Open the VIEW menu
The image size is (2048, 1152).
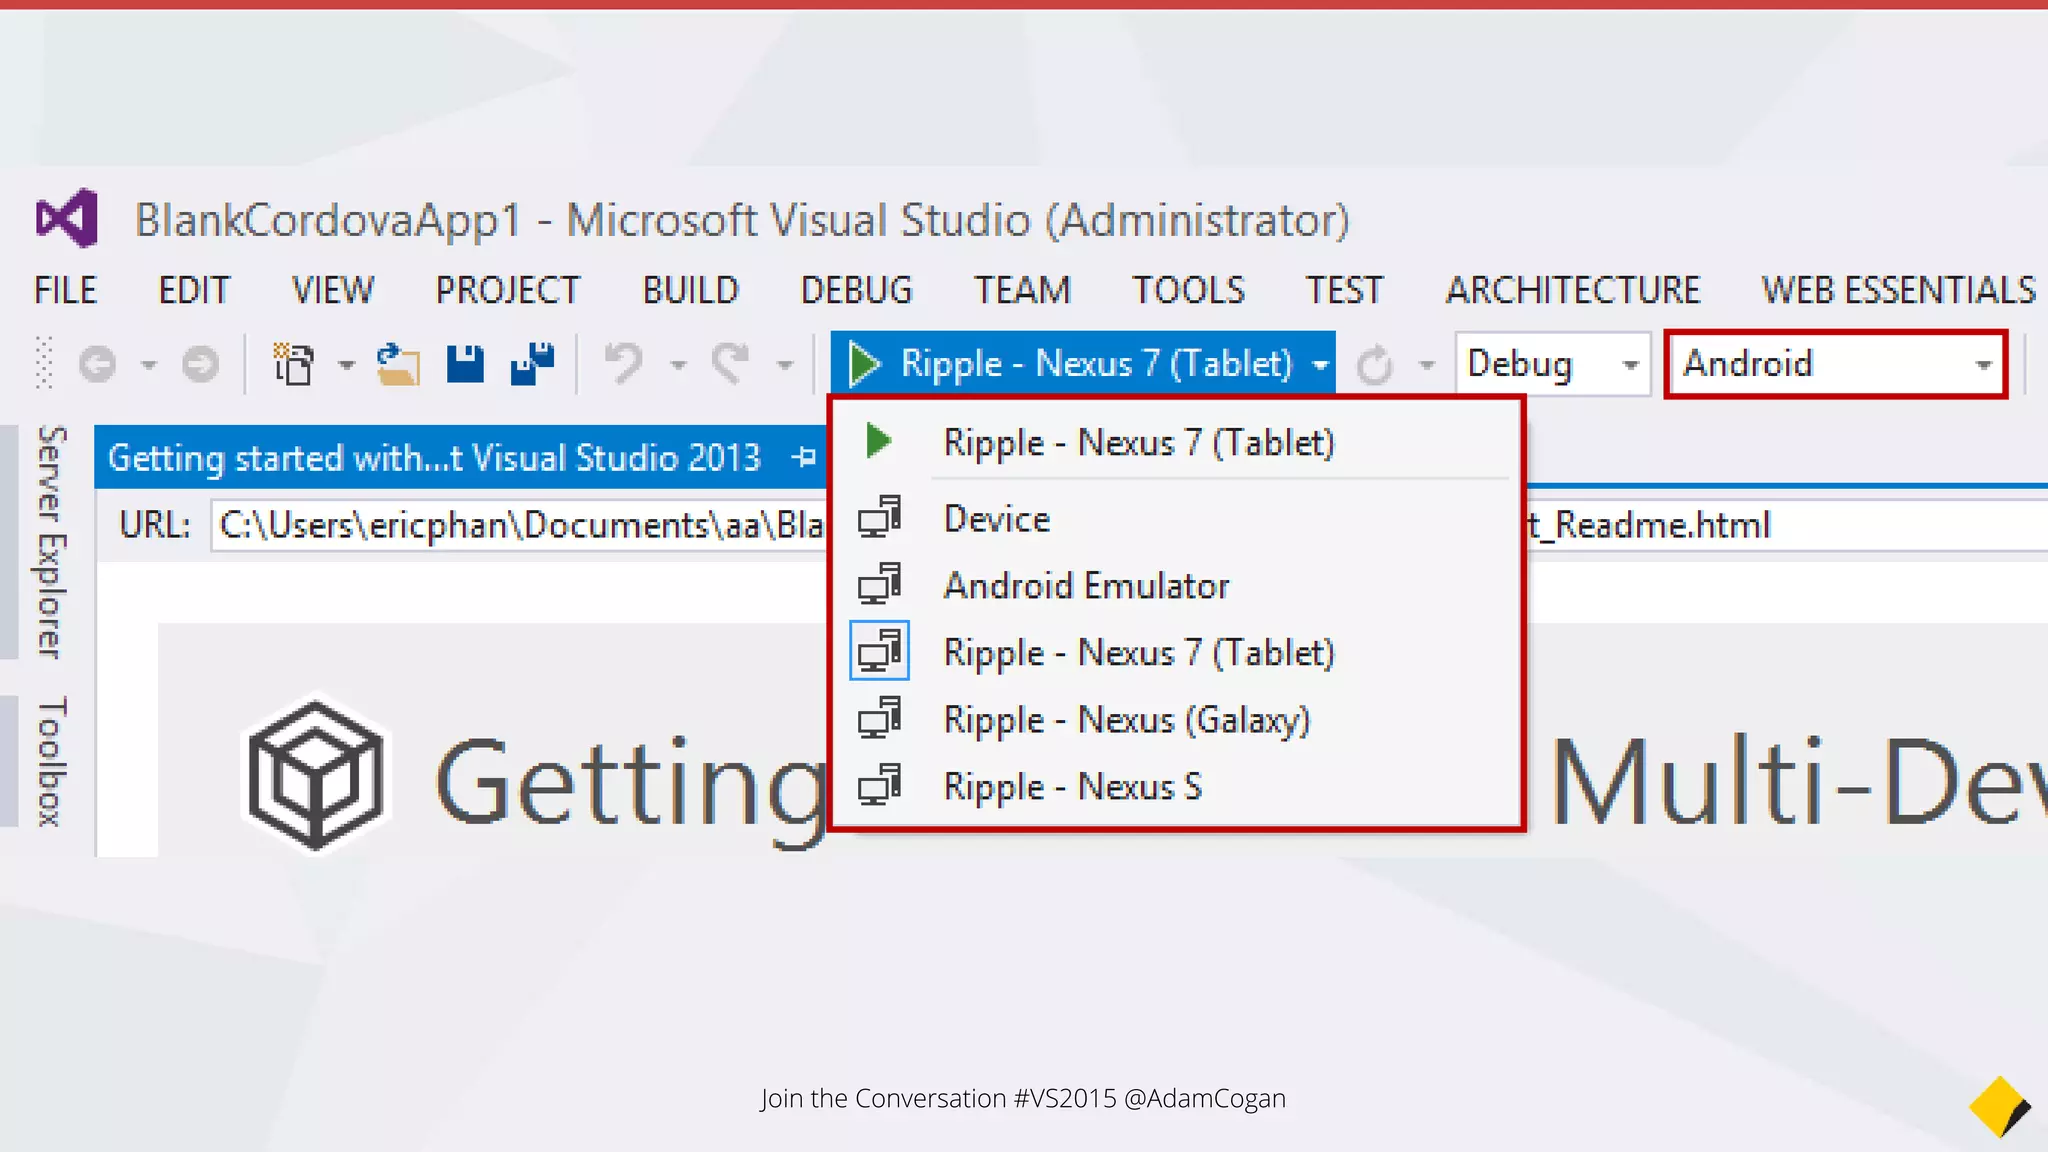[333, 290]
